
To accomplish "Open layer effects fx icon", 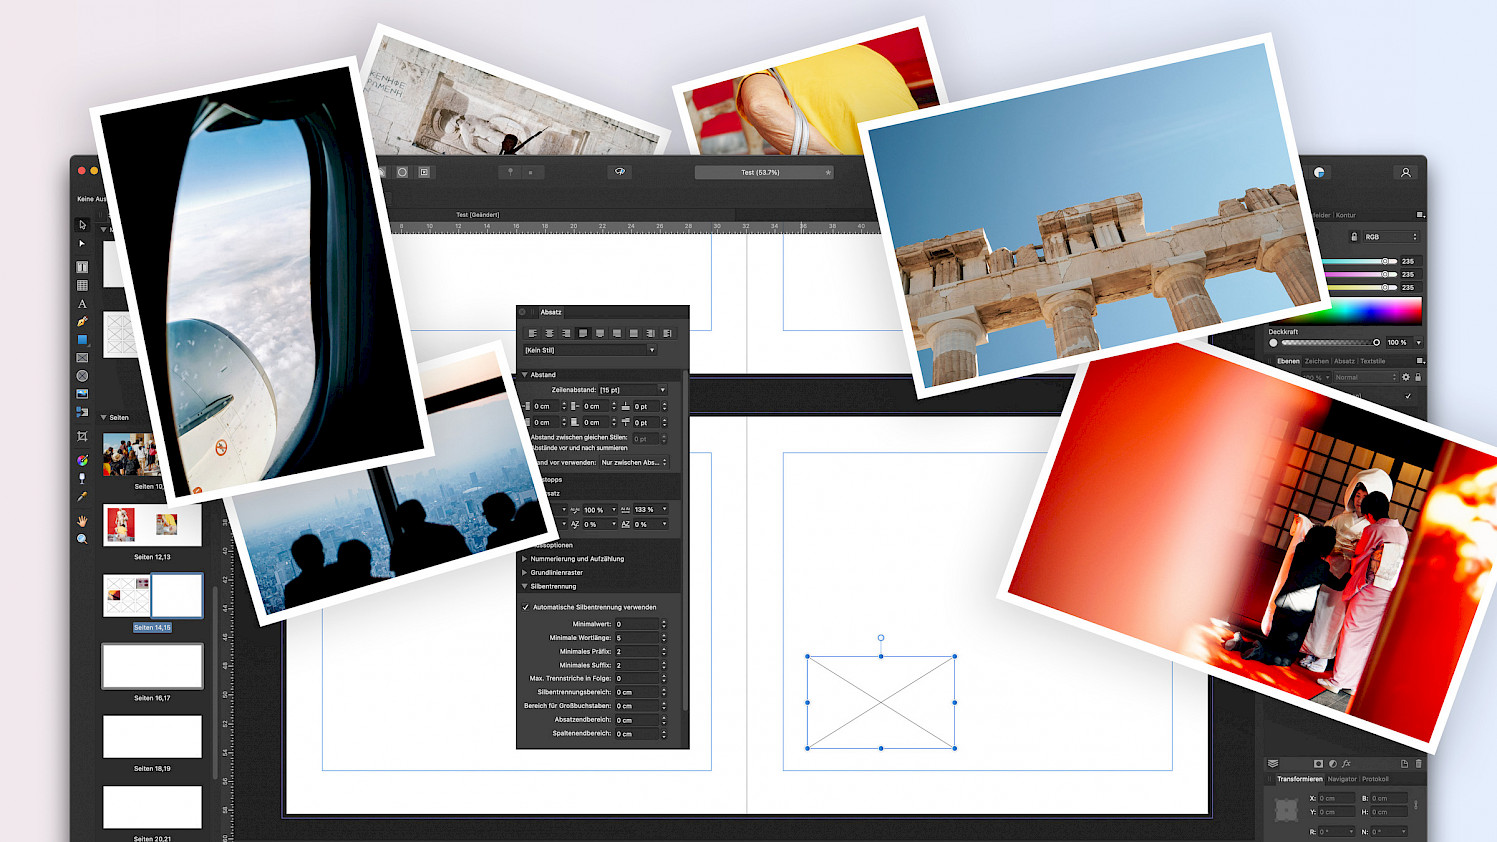I will pyautogui.click(x=1347, y=764).
